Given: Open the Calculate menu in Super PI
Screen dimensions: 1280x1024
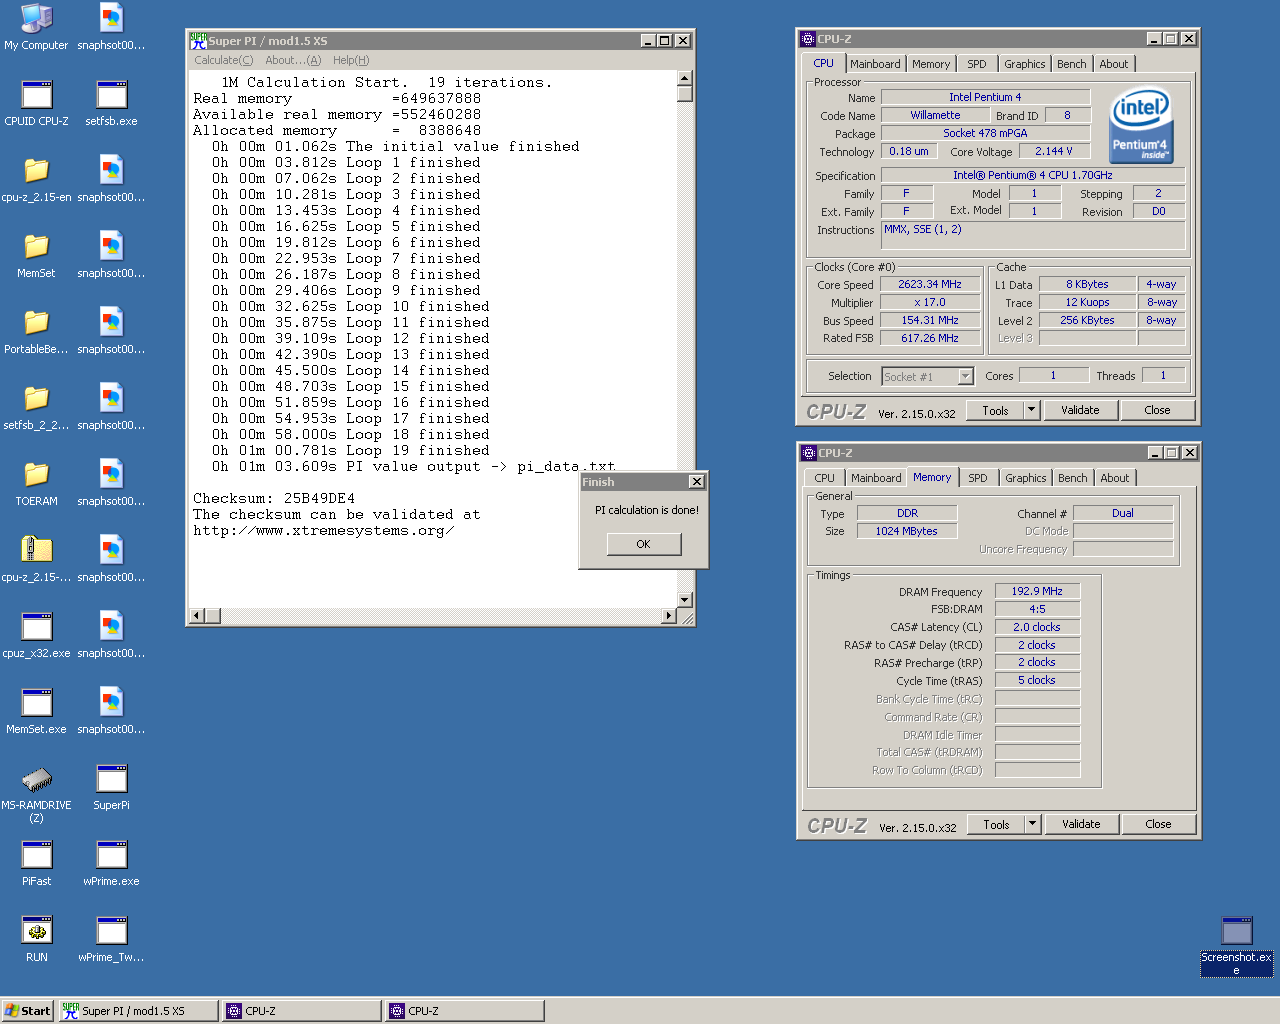Looking at the screenshot, I should pos(224,60).
